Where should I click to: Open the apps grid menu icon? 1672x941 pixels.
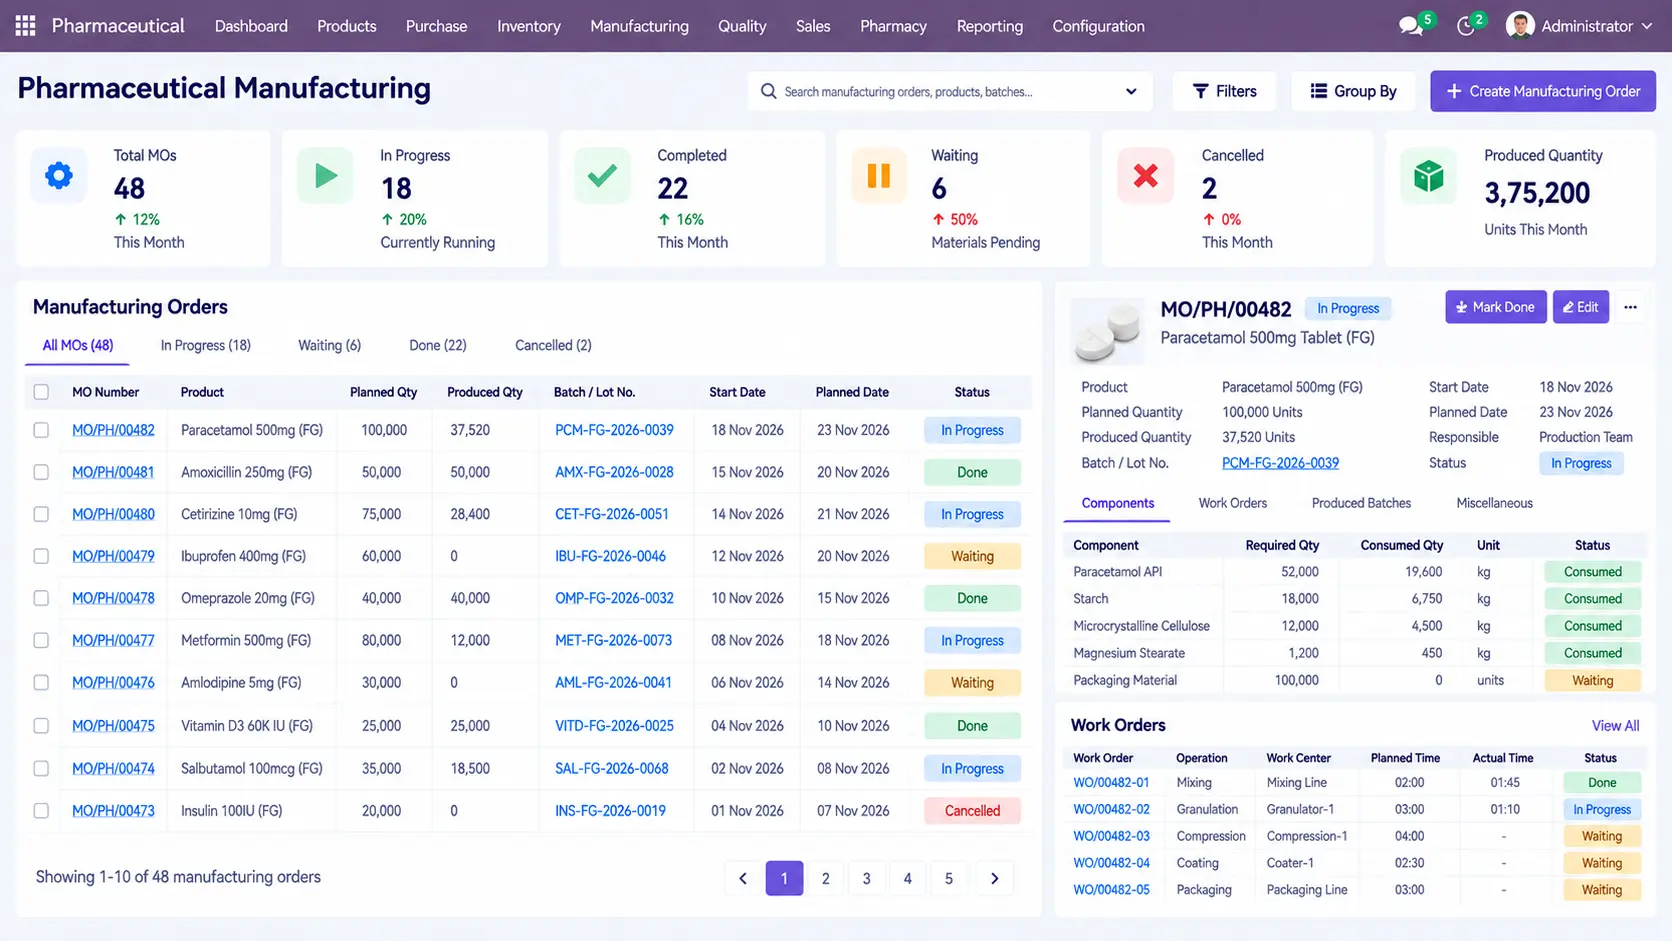point(26,26)
